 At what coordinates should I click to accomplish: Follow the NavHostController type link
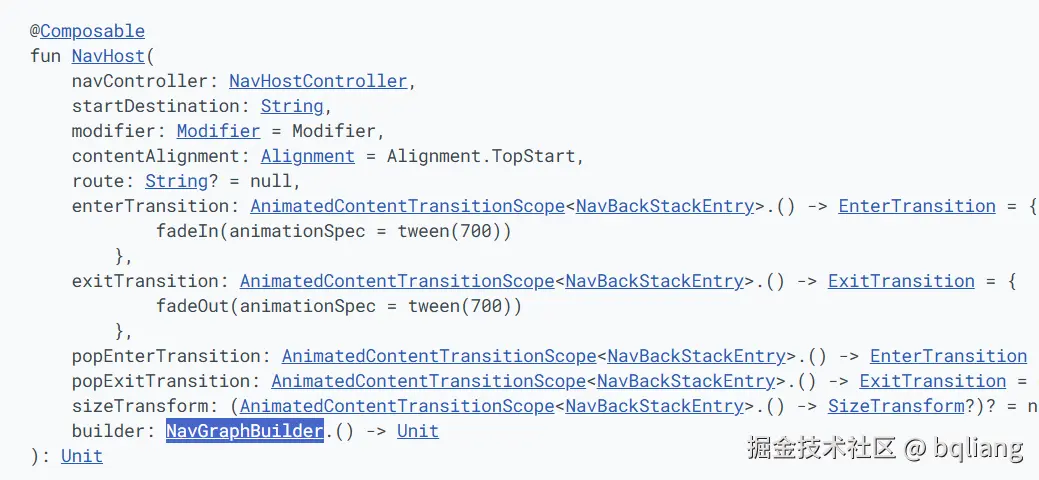tap(318, 81)
